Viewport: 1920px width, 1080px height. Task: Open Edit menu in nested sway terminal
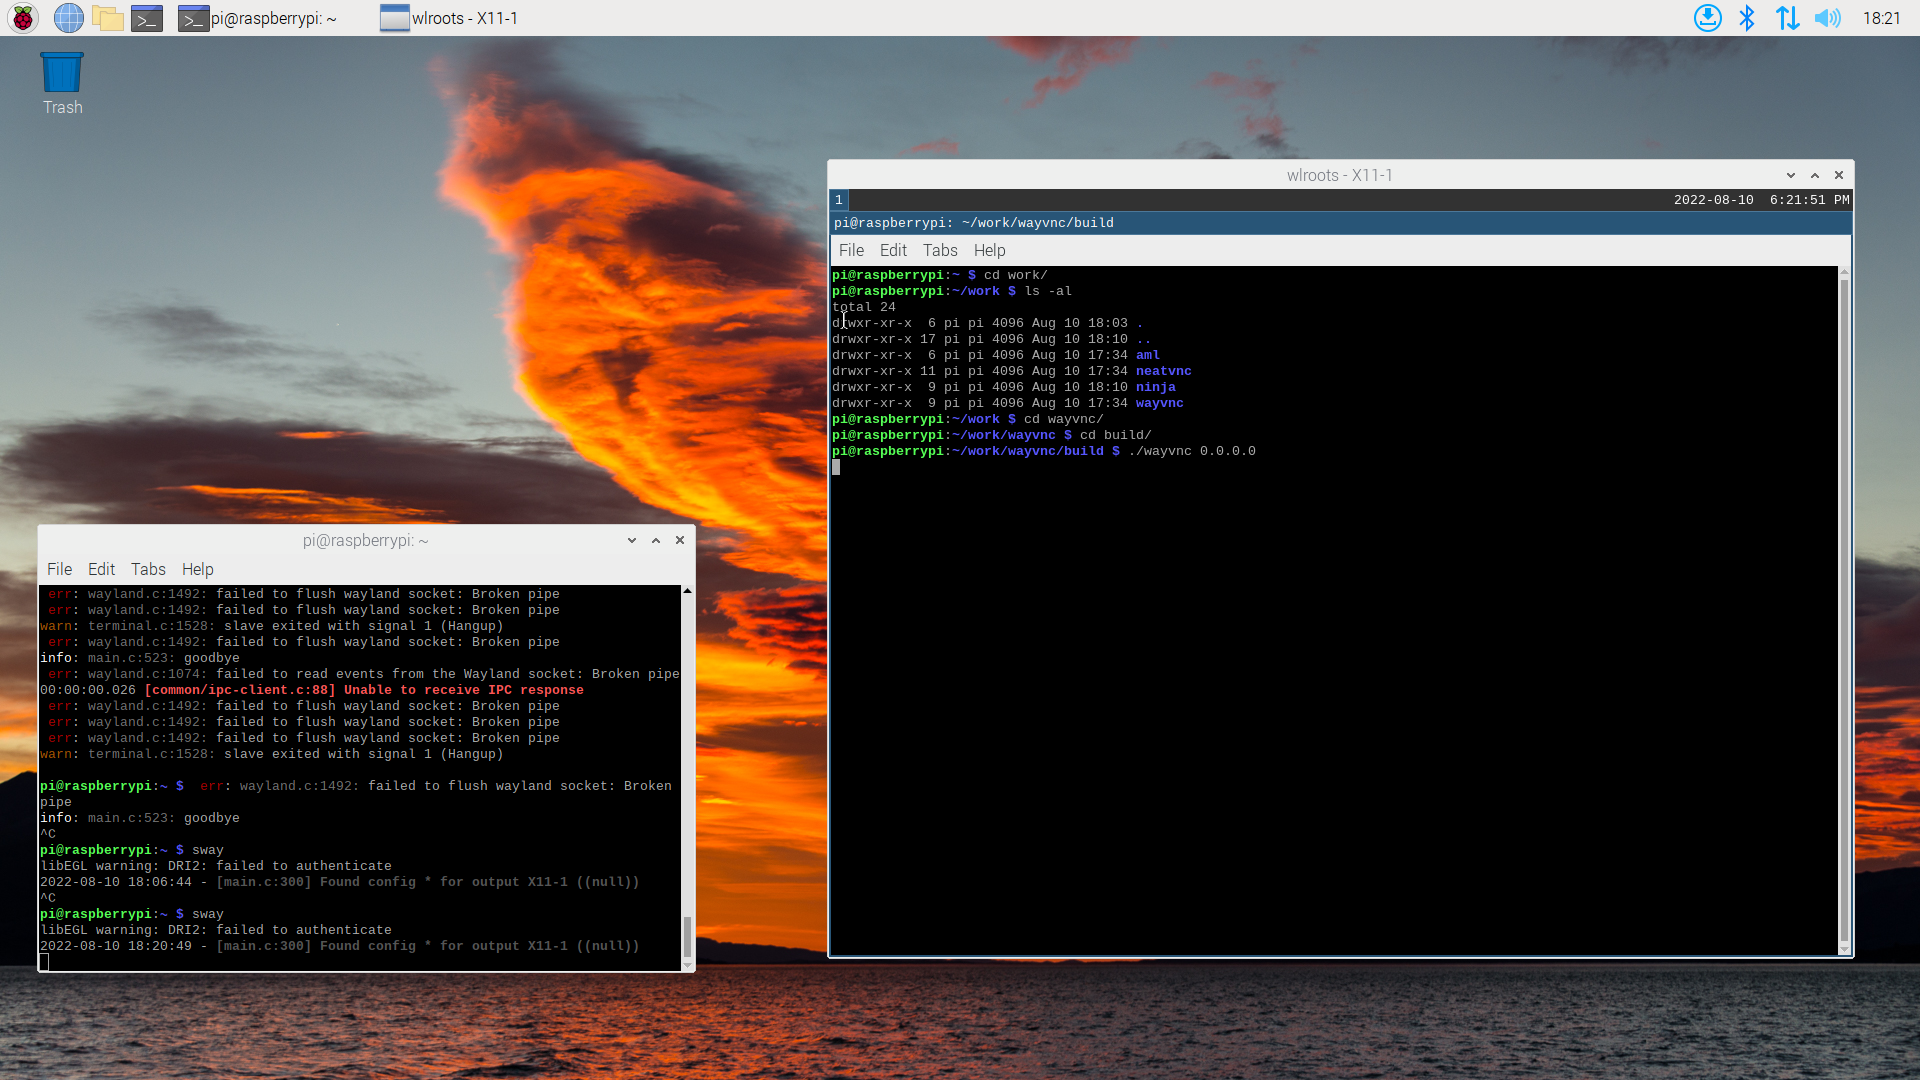pos(893,250)
